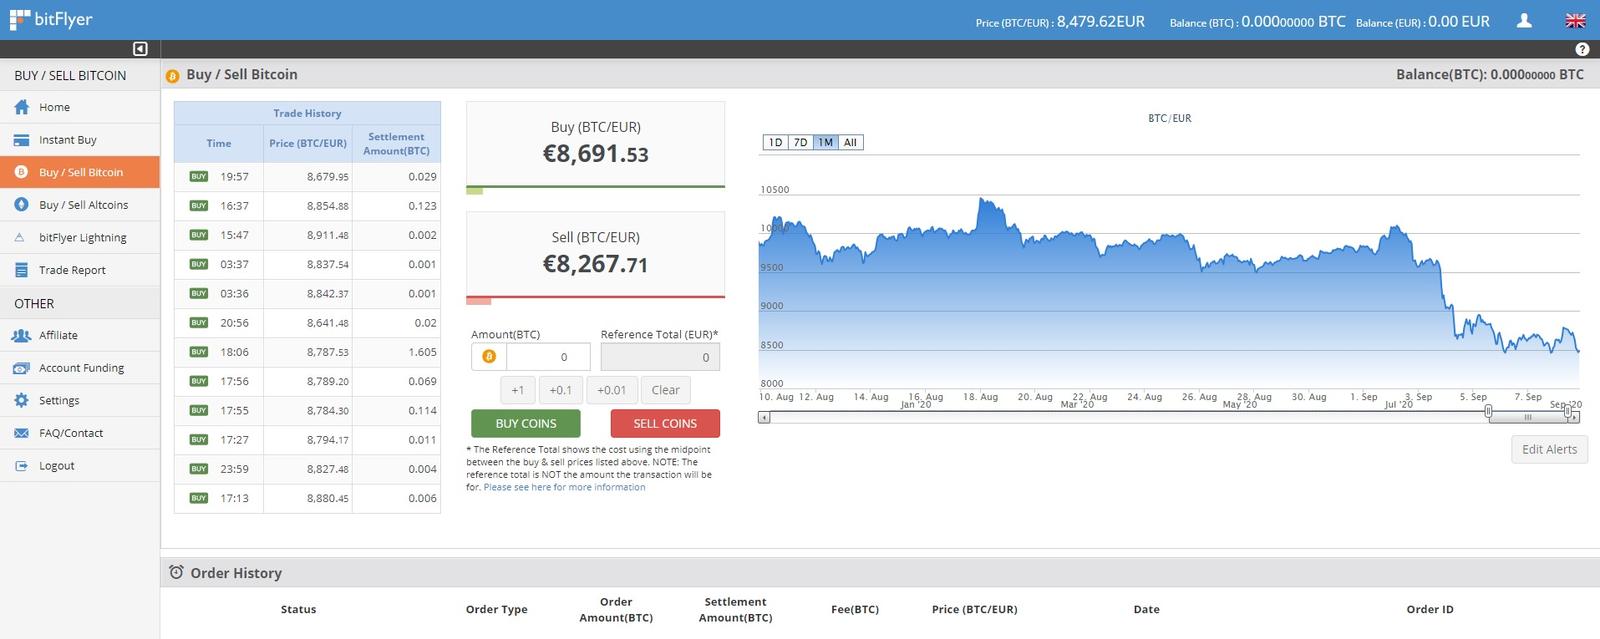Open the help question mark icon
The width and height of the screenshot is (1600, 639).
coord(1581,49)
